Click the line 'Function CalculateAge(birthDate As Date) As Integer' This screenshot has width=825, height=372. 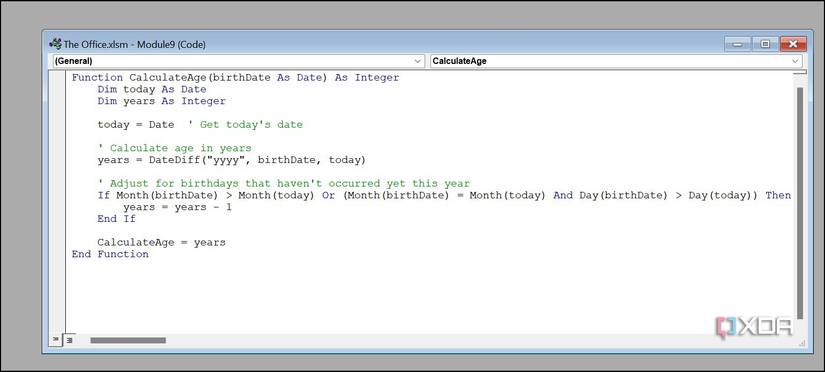pos(236,78)
